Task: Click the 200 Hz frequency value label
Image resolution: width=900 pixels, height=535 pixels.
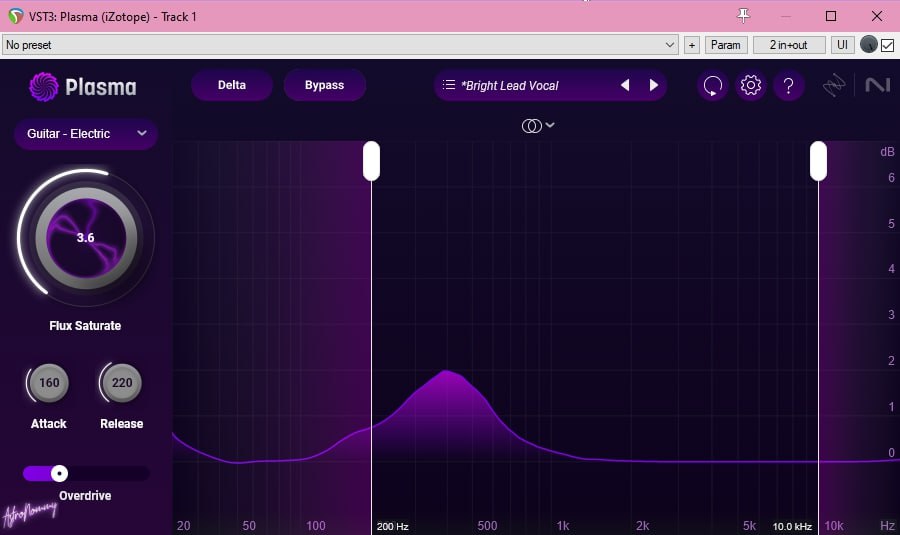Action: 393,526
